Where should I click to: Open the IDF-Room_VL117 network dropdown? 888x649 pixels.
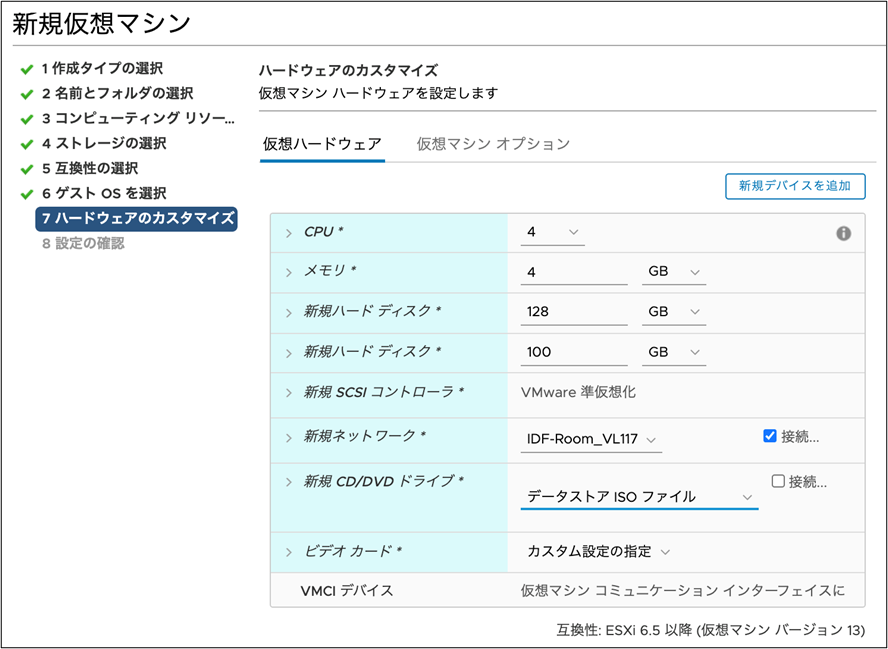[x=591, y=439]
